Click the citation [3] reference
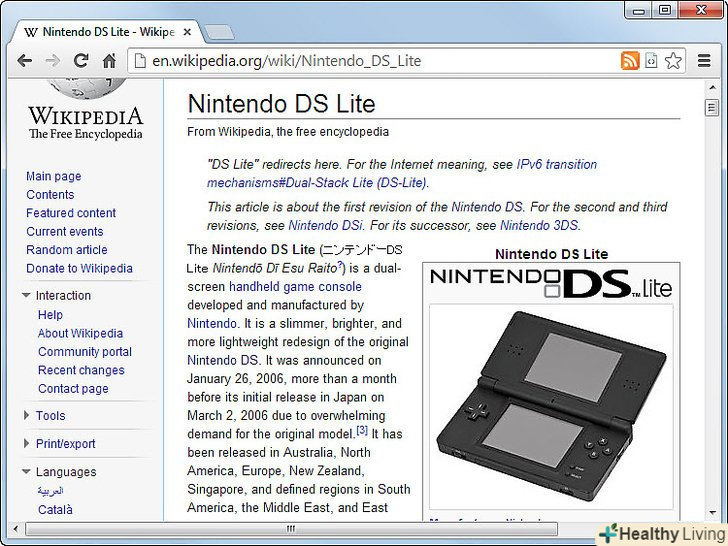 click(x=362, y=430)
